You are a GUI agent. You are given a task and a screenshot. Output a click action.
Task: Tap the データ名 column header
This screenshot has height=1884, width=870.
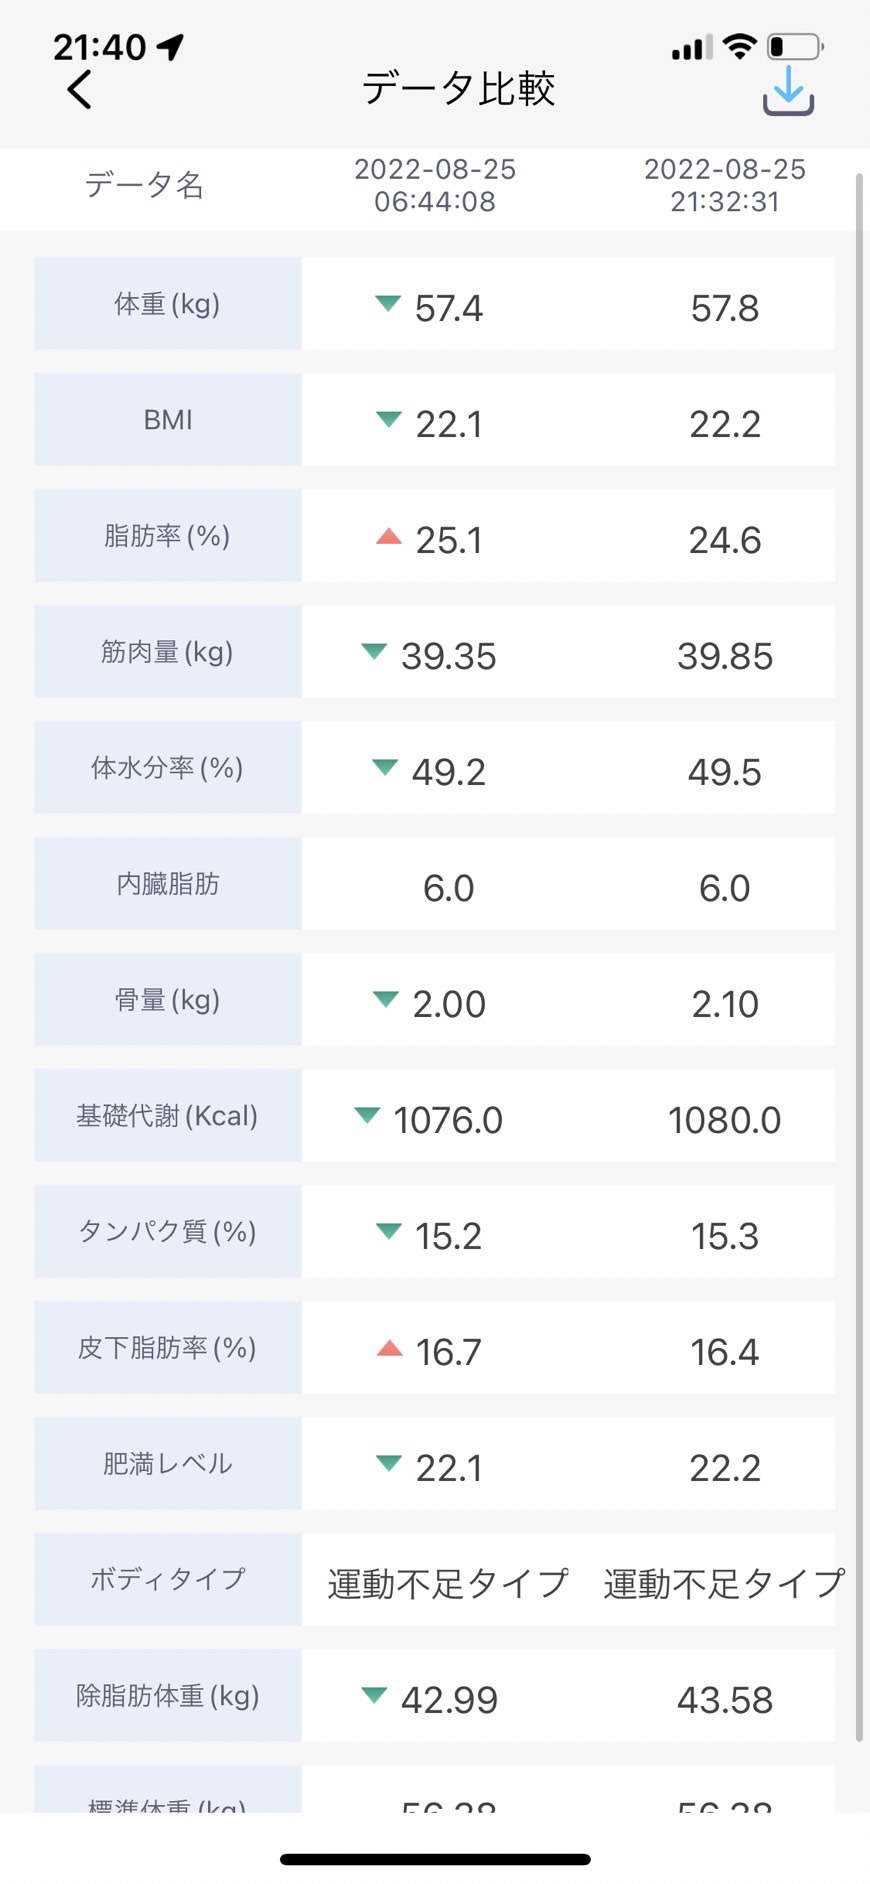(x=145, y=185)
